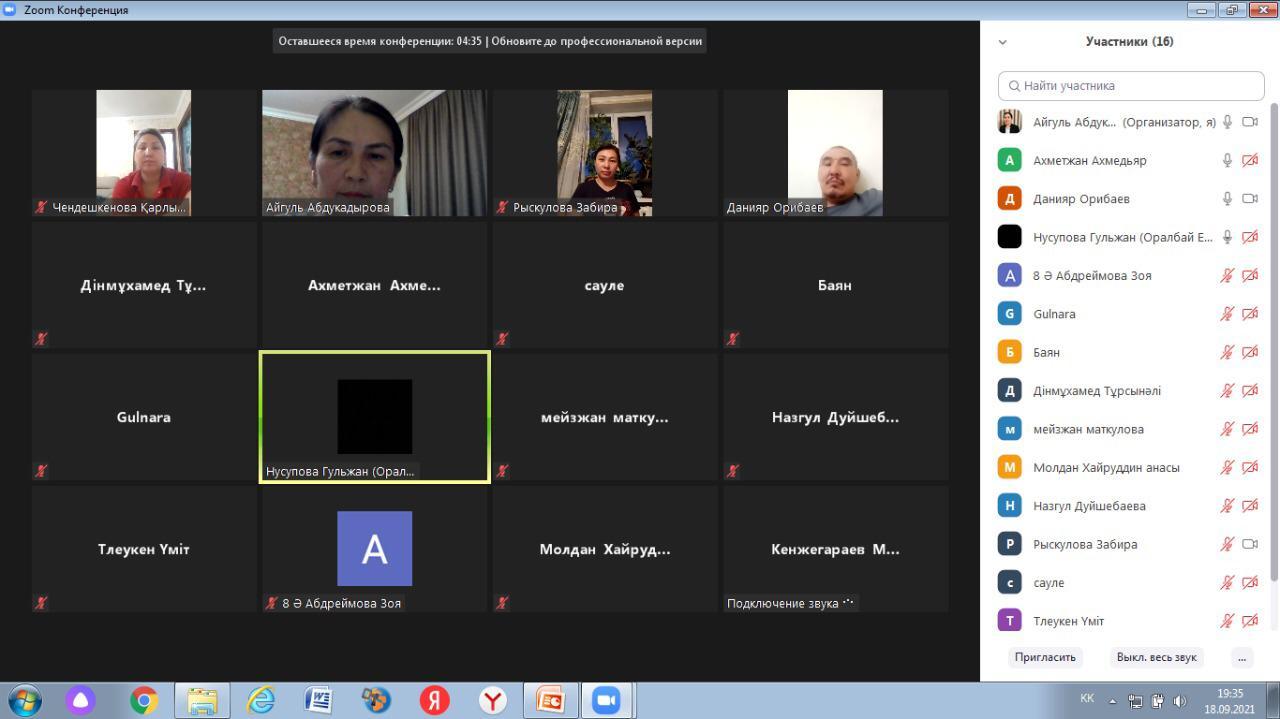Click camera icon next to Данияр Орибаев

(1249, 199)
